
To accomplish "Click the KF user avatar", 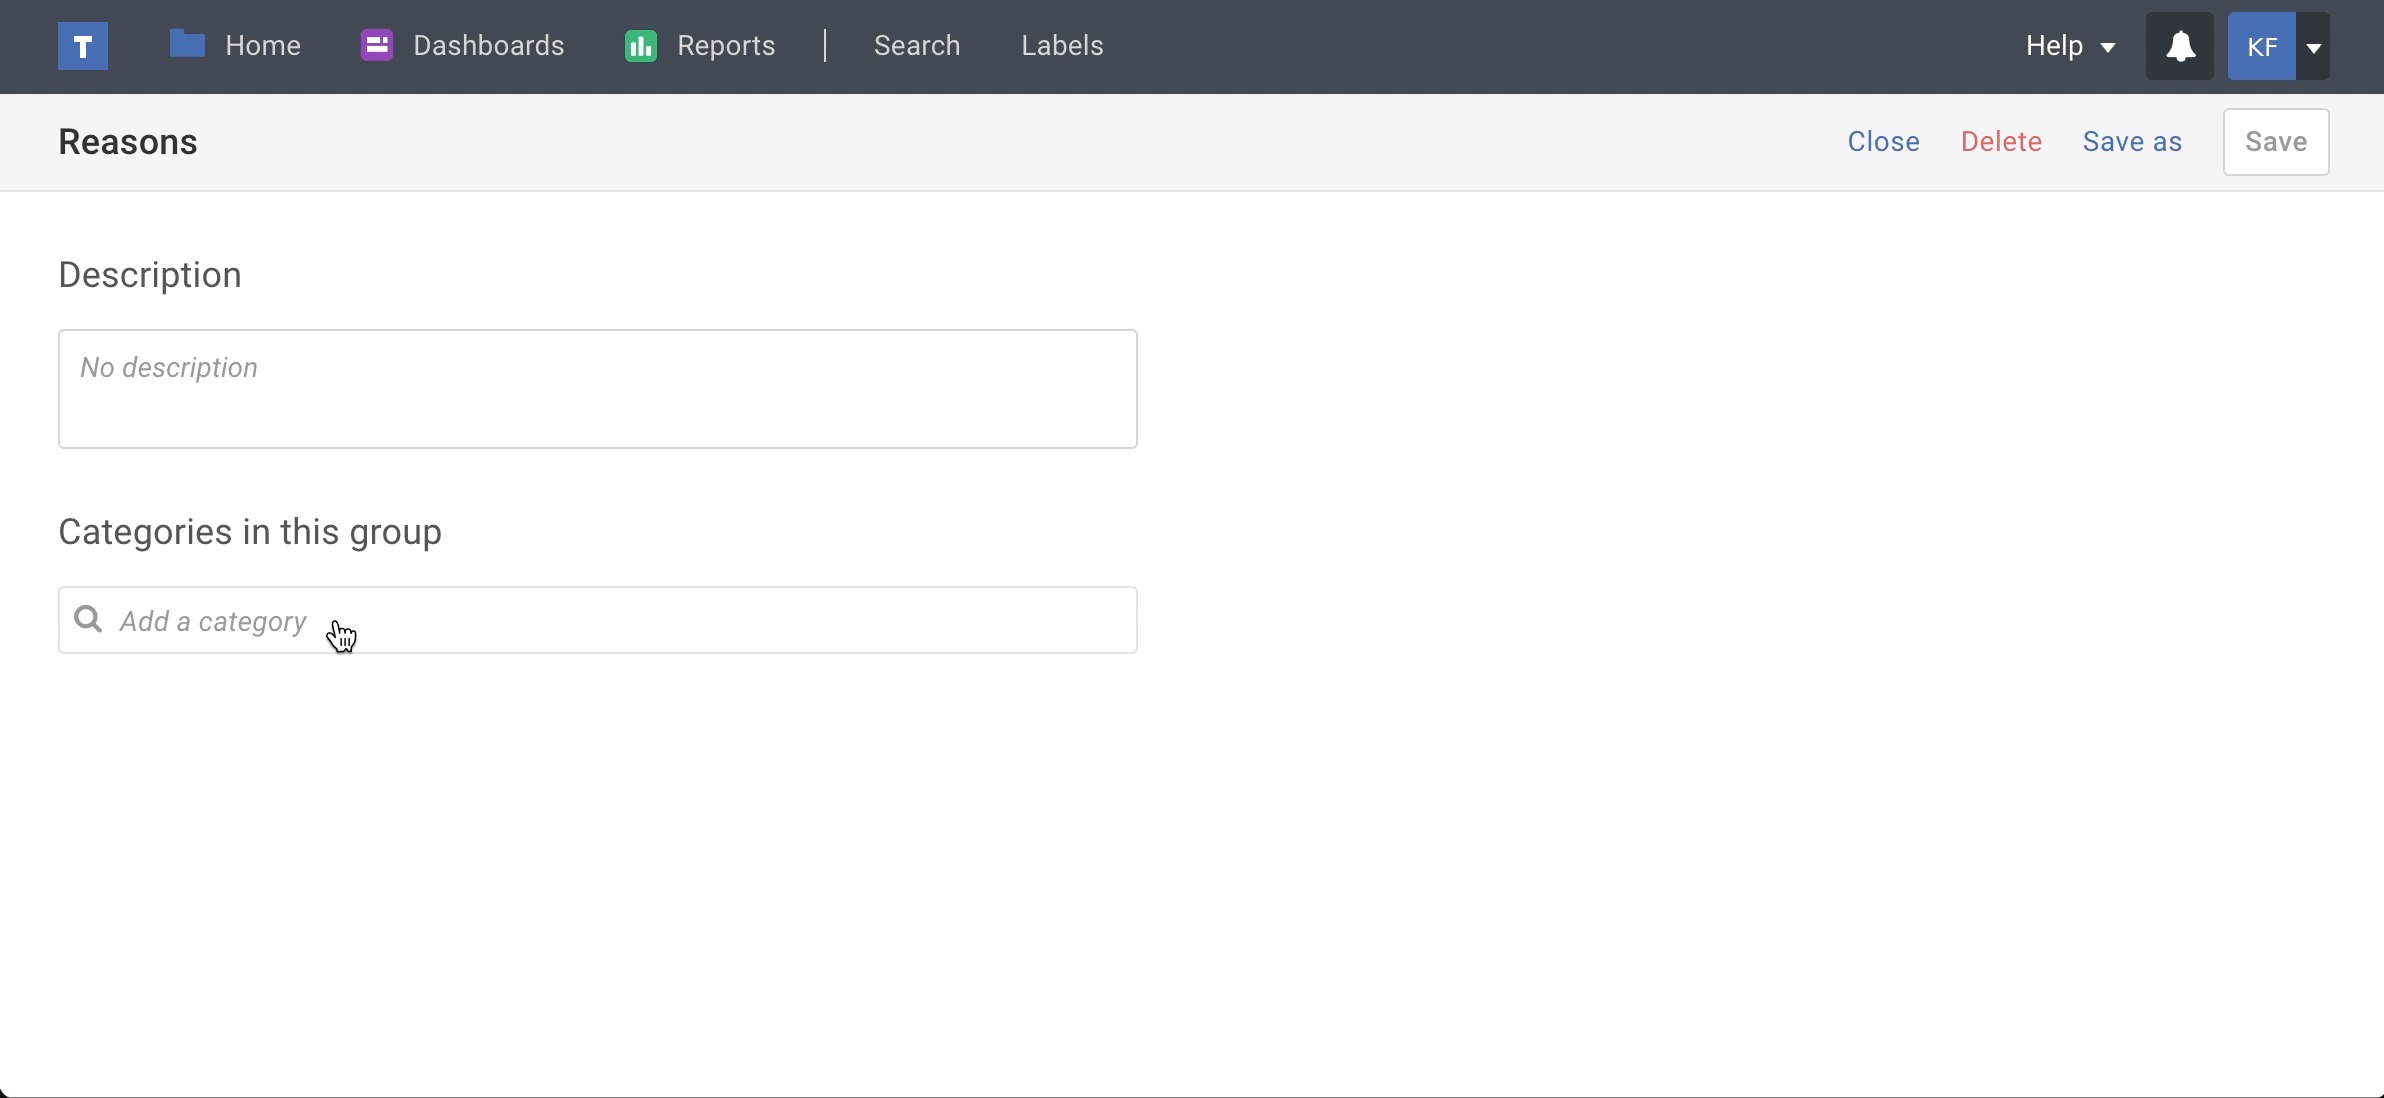I will pyautogui.click(x=2262, y=46).
